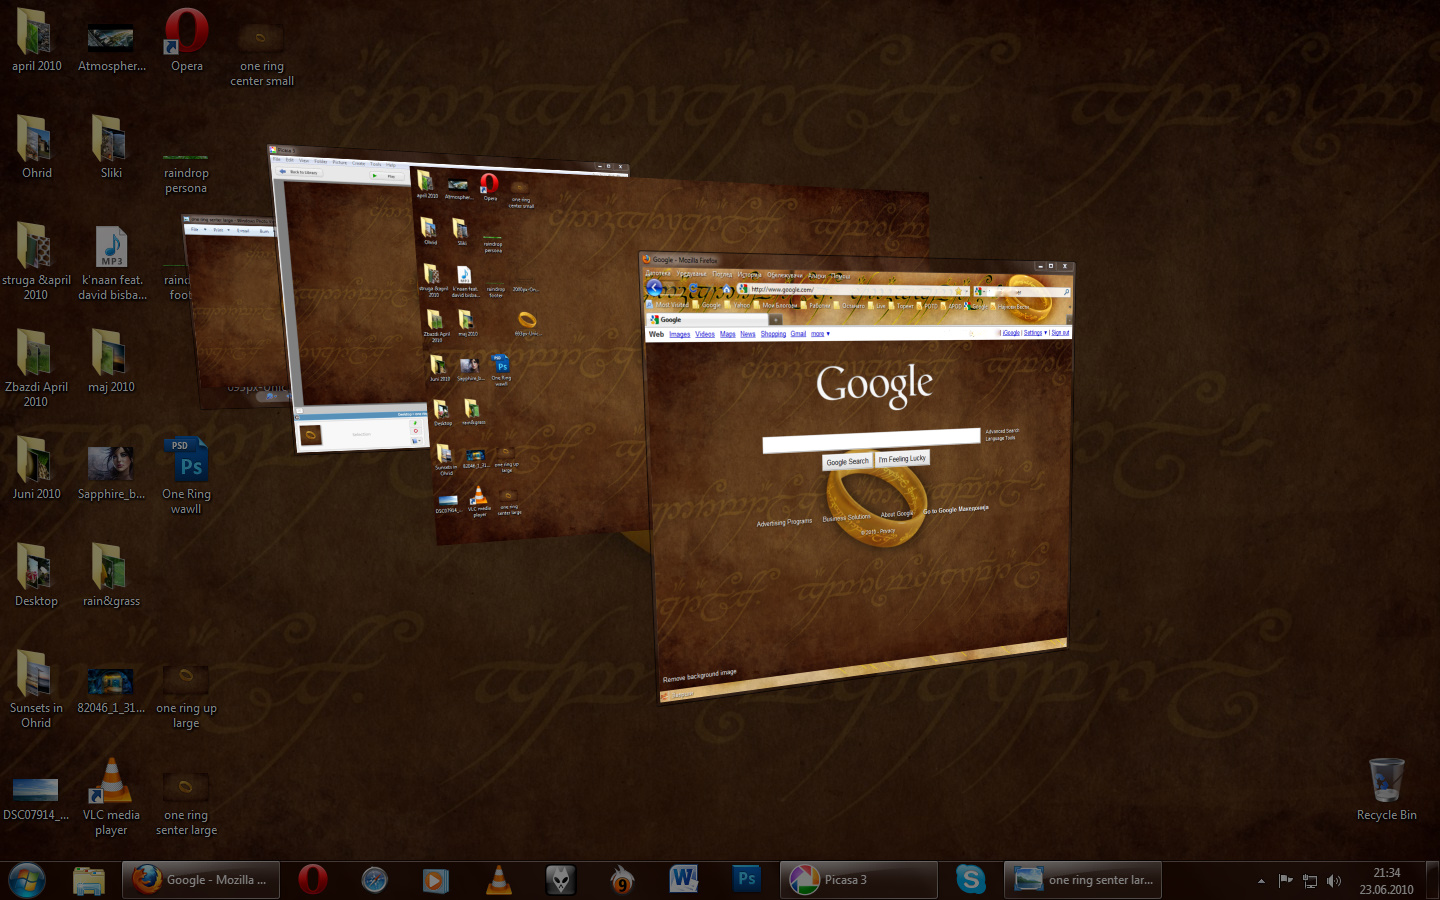Expand the Google Settings dropdown
Screen dimensions: 1440x900
(x=1035, y=332)
